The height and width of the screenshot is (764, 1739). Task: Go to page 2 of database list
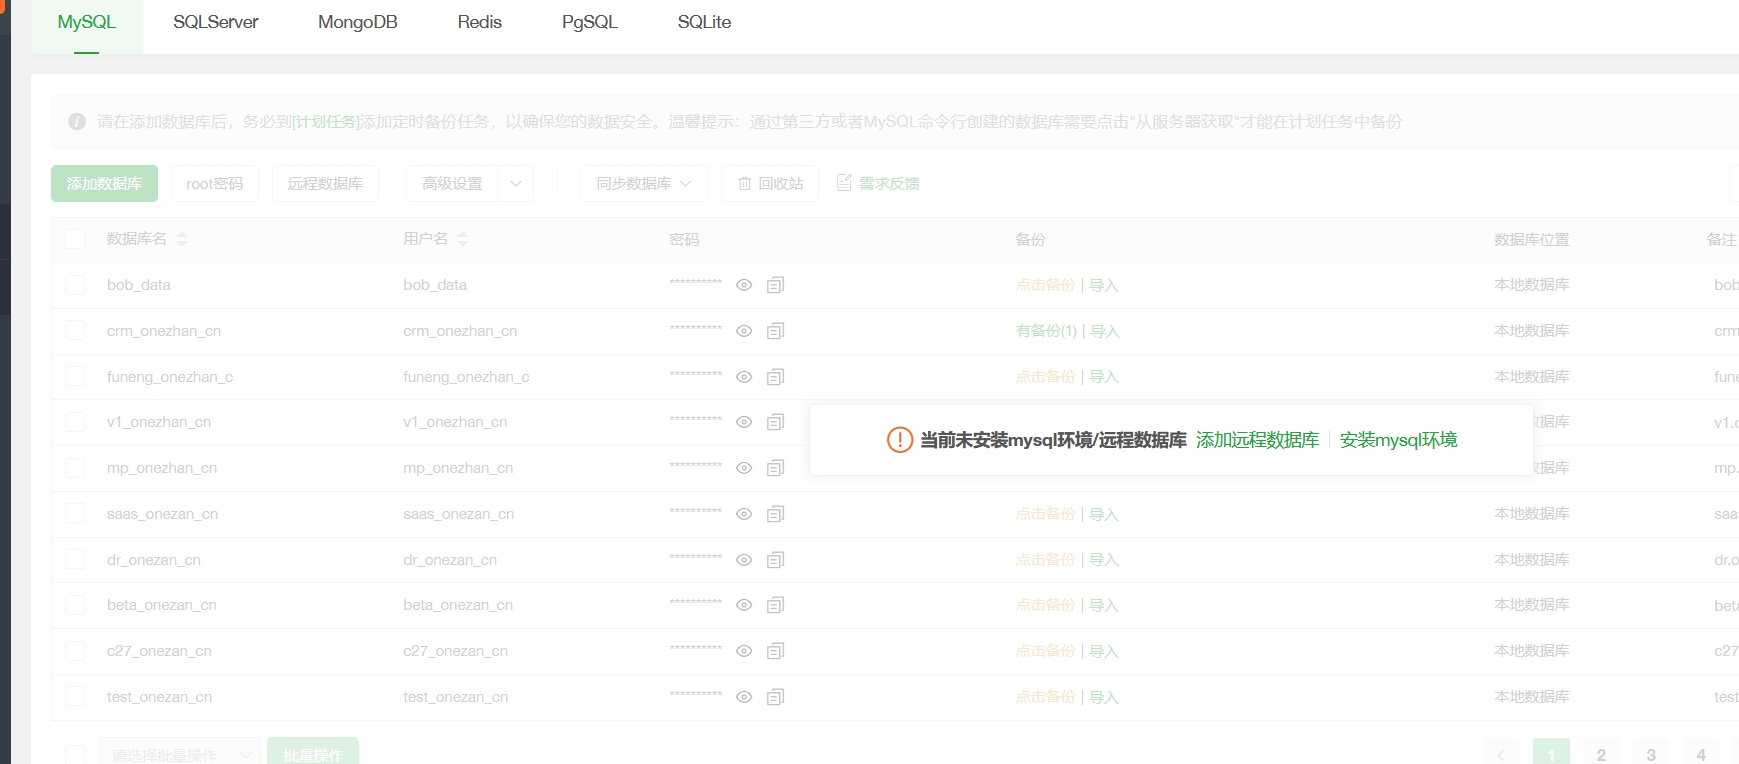coord(1601,752)
